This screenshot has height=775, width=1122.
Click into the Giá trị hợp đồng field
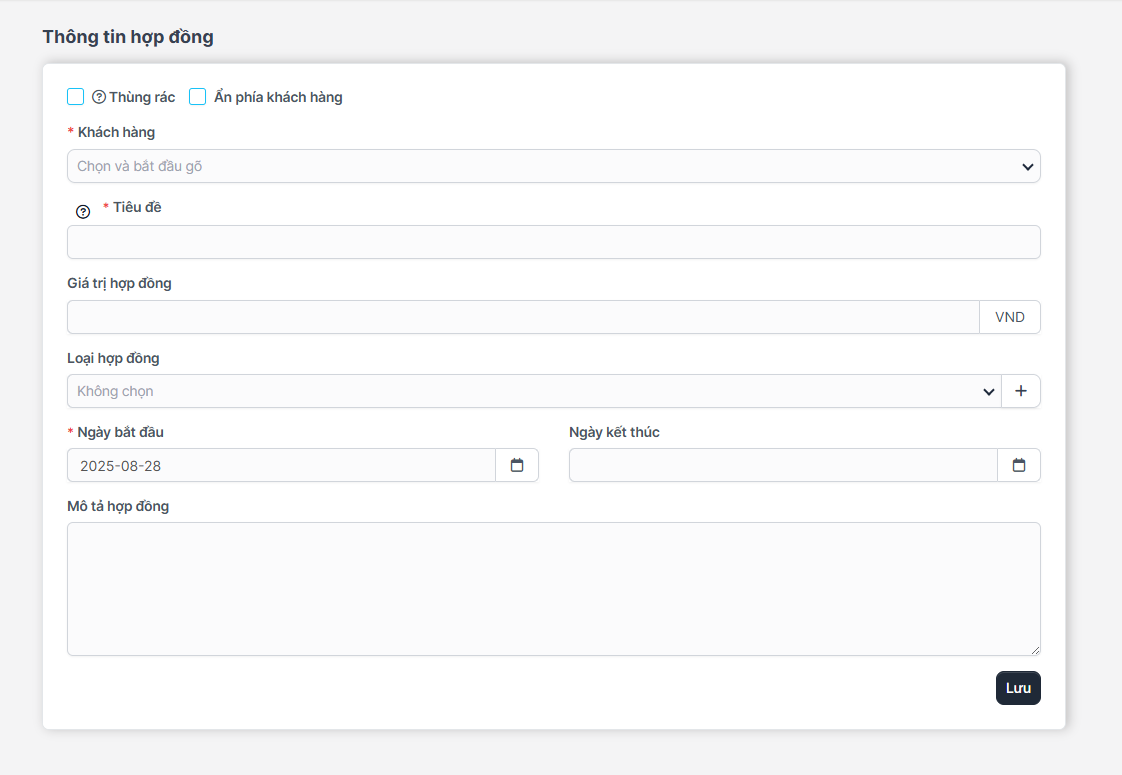(522, 317)
